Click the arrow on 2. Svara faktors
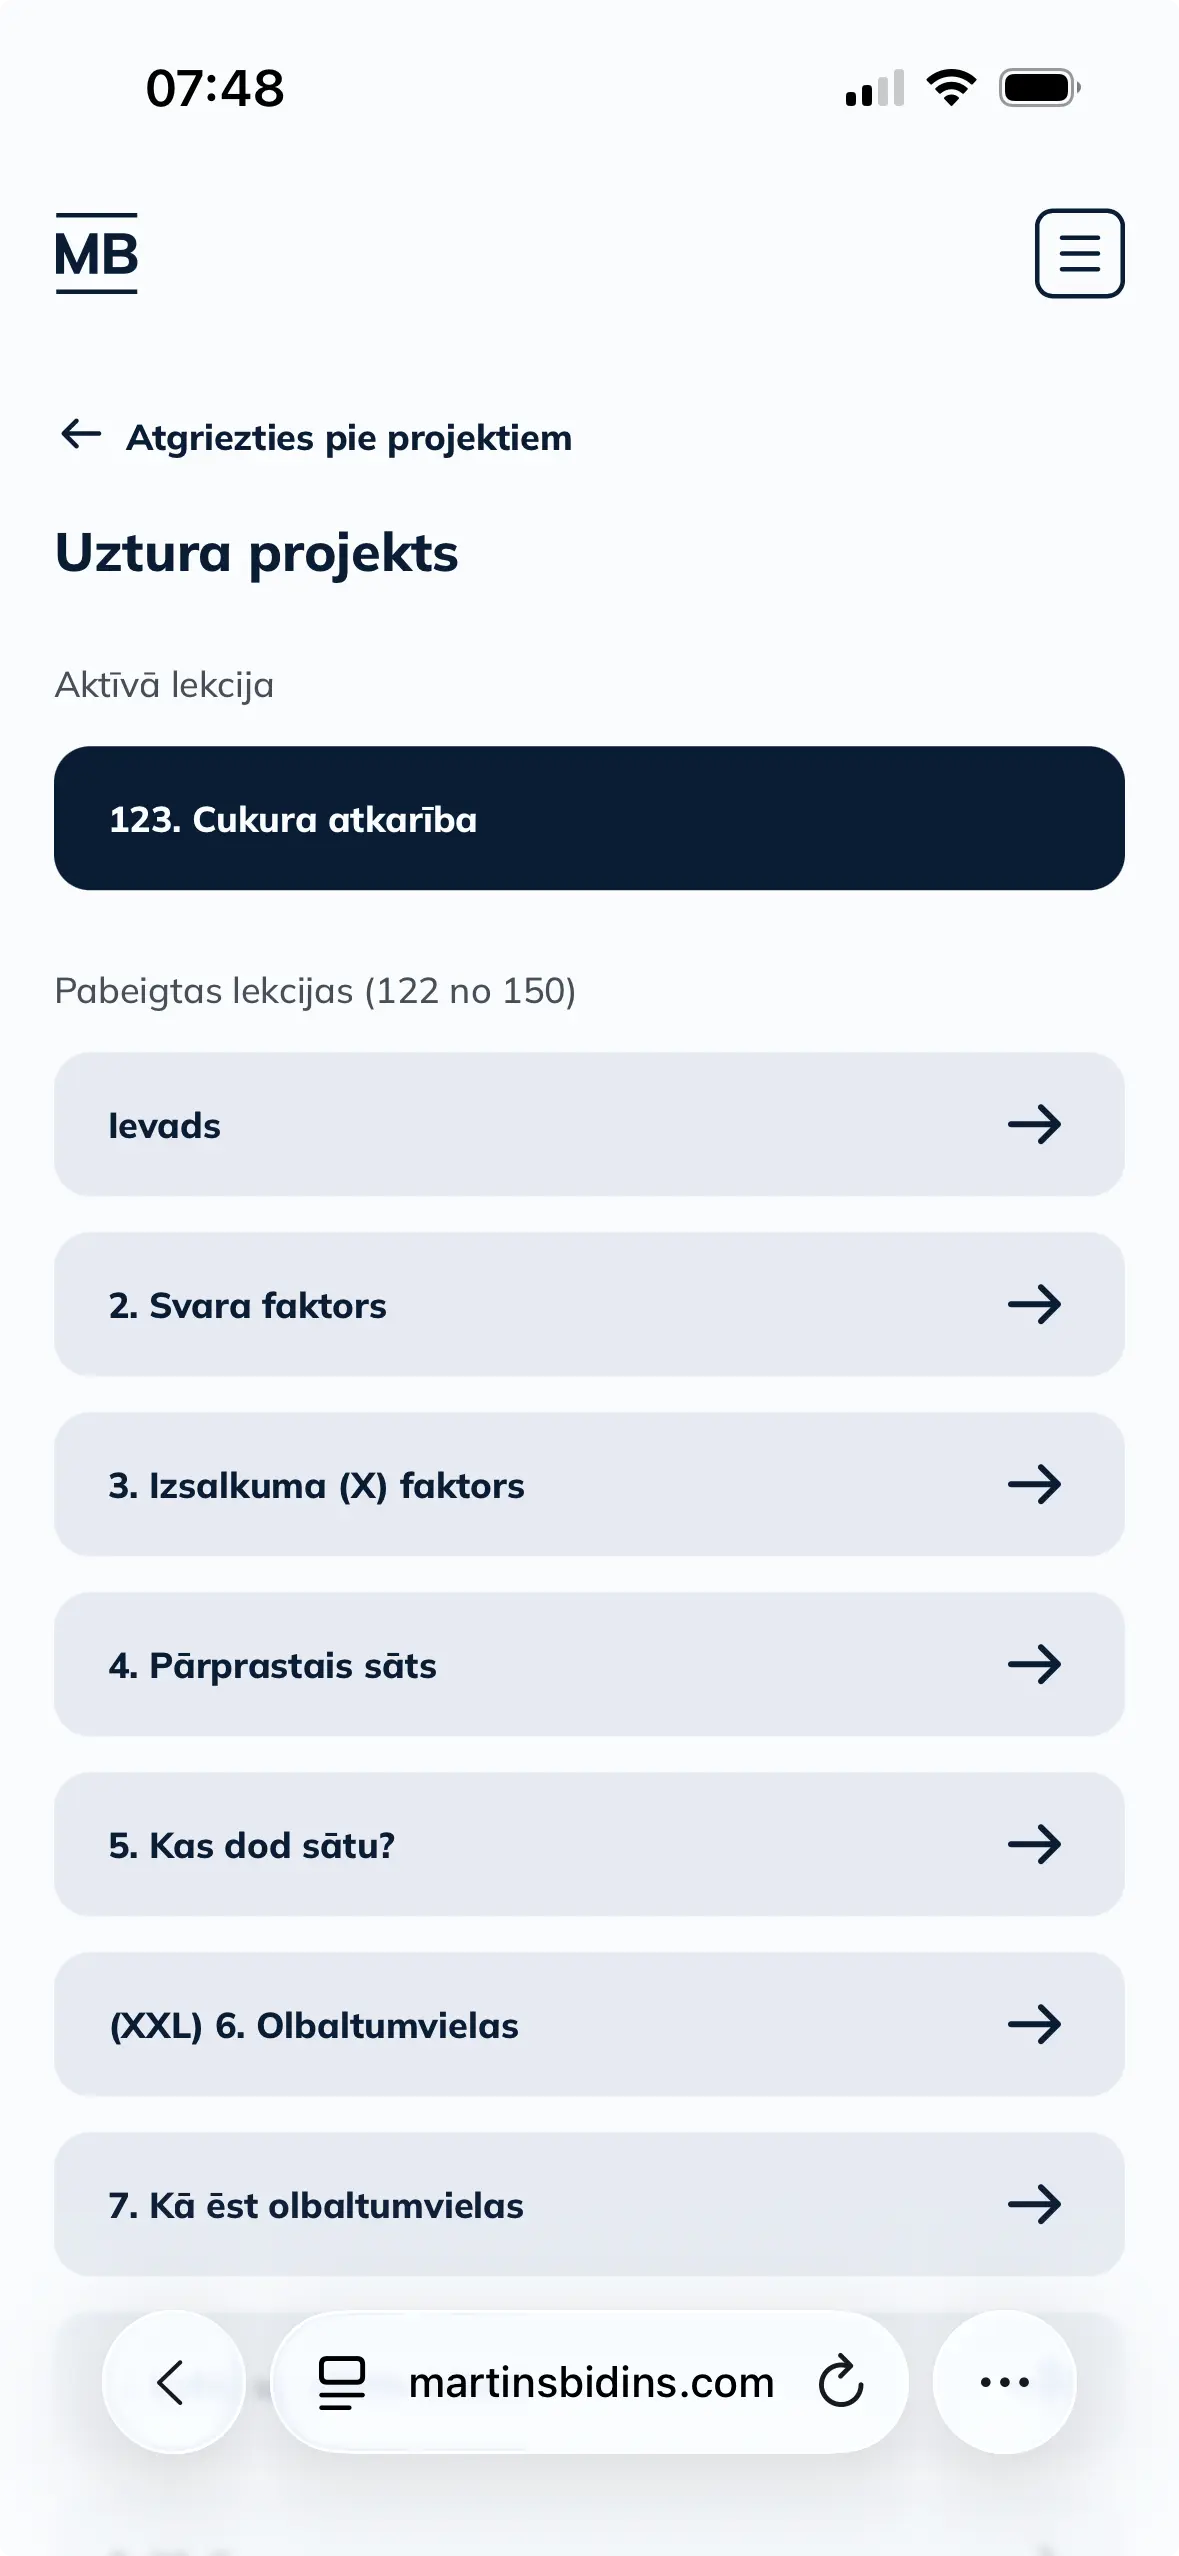 pos(1034,1305)
